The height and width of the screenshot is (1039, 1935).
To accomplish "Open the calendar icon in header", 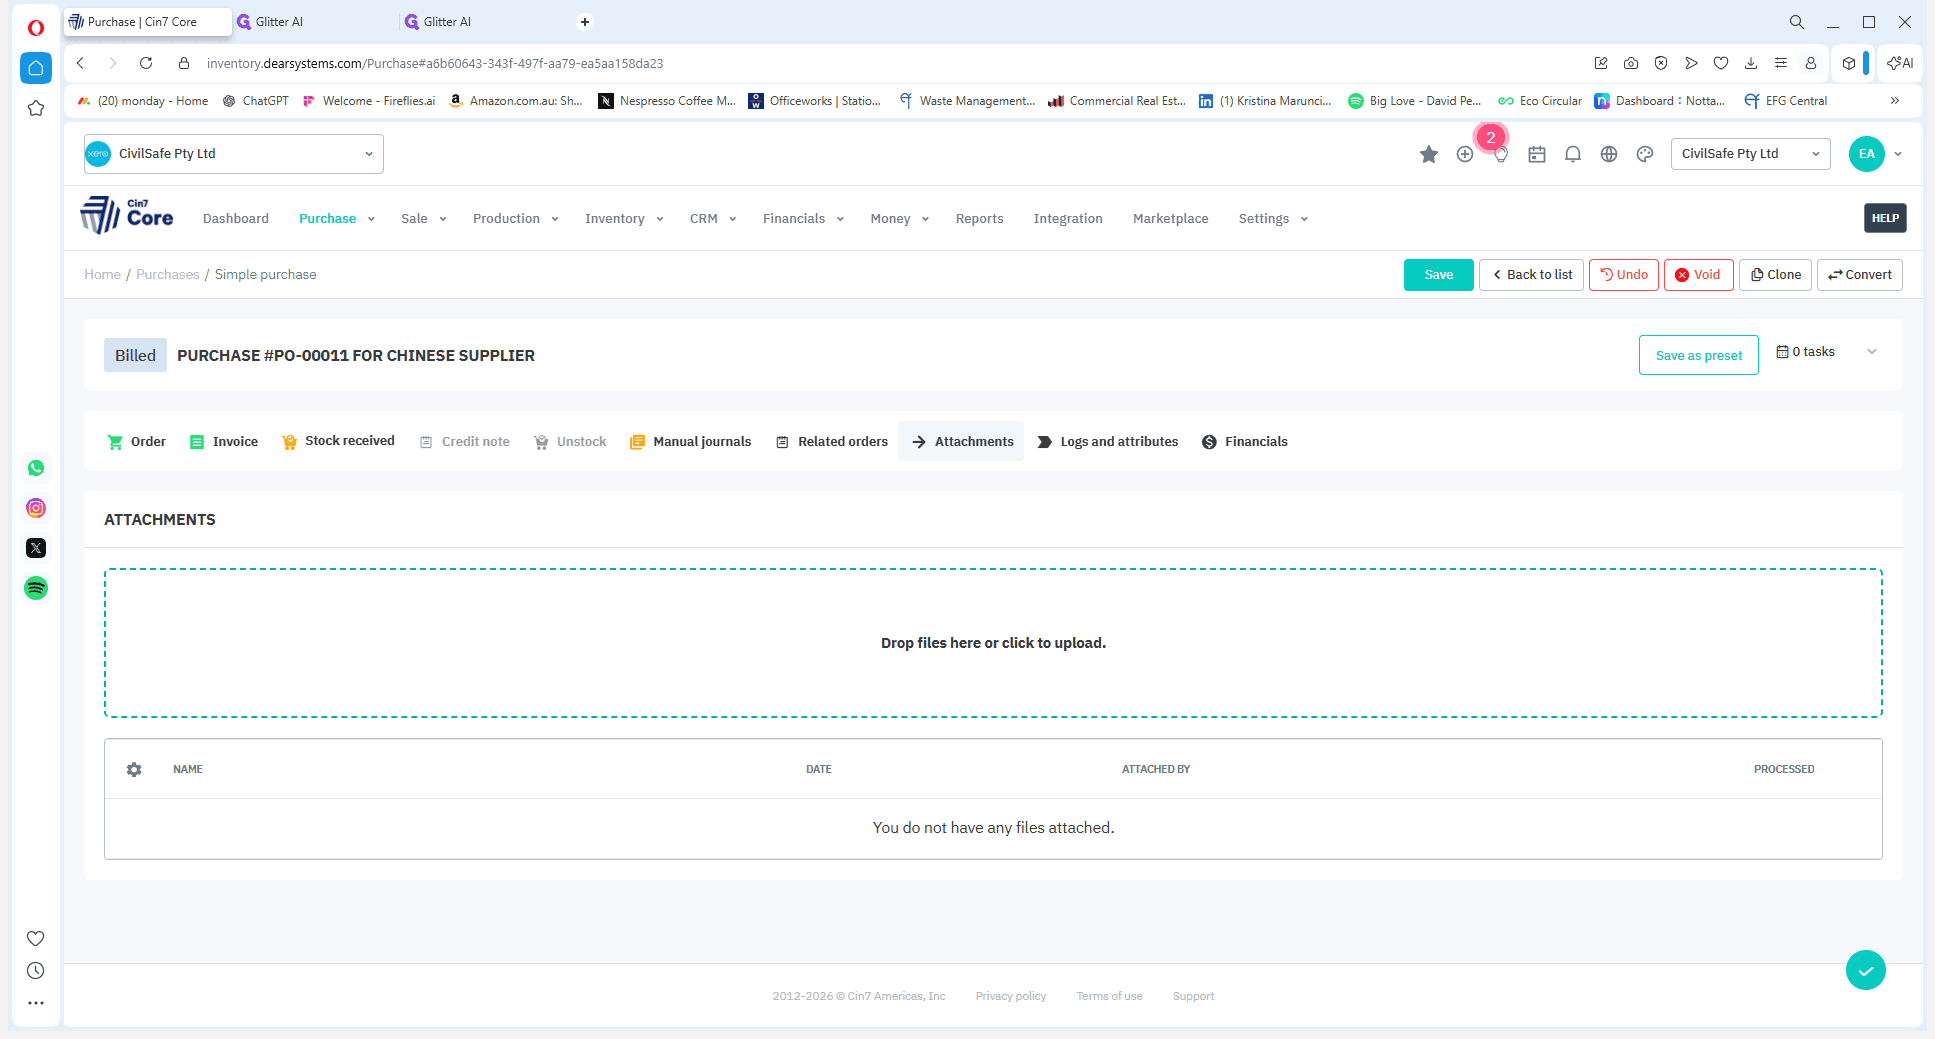I will 1536,154.
